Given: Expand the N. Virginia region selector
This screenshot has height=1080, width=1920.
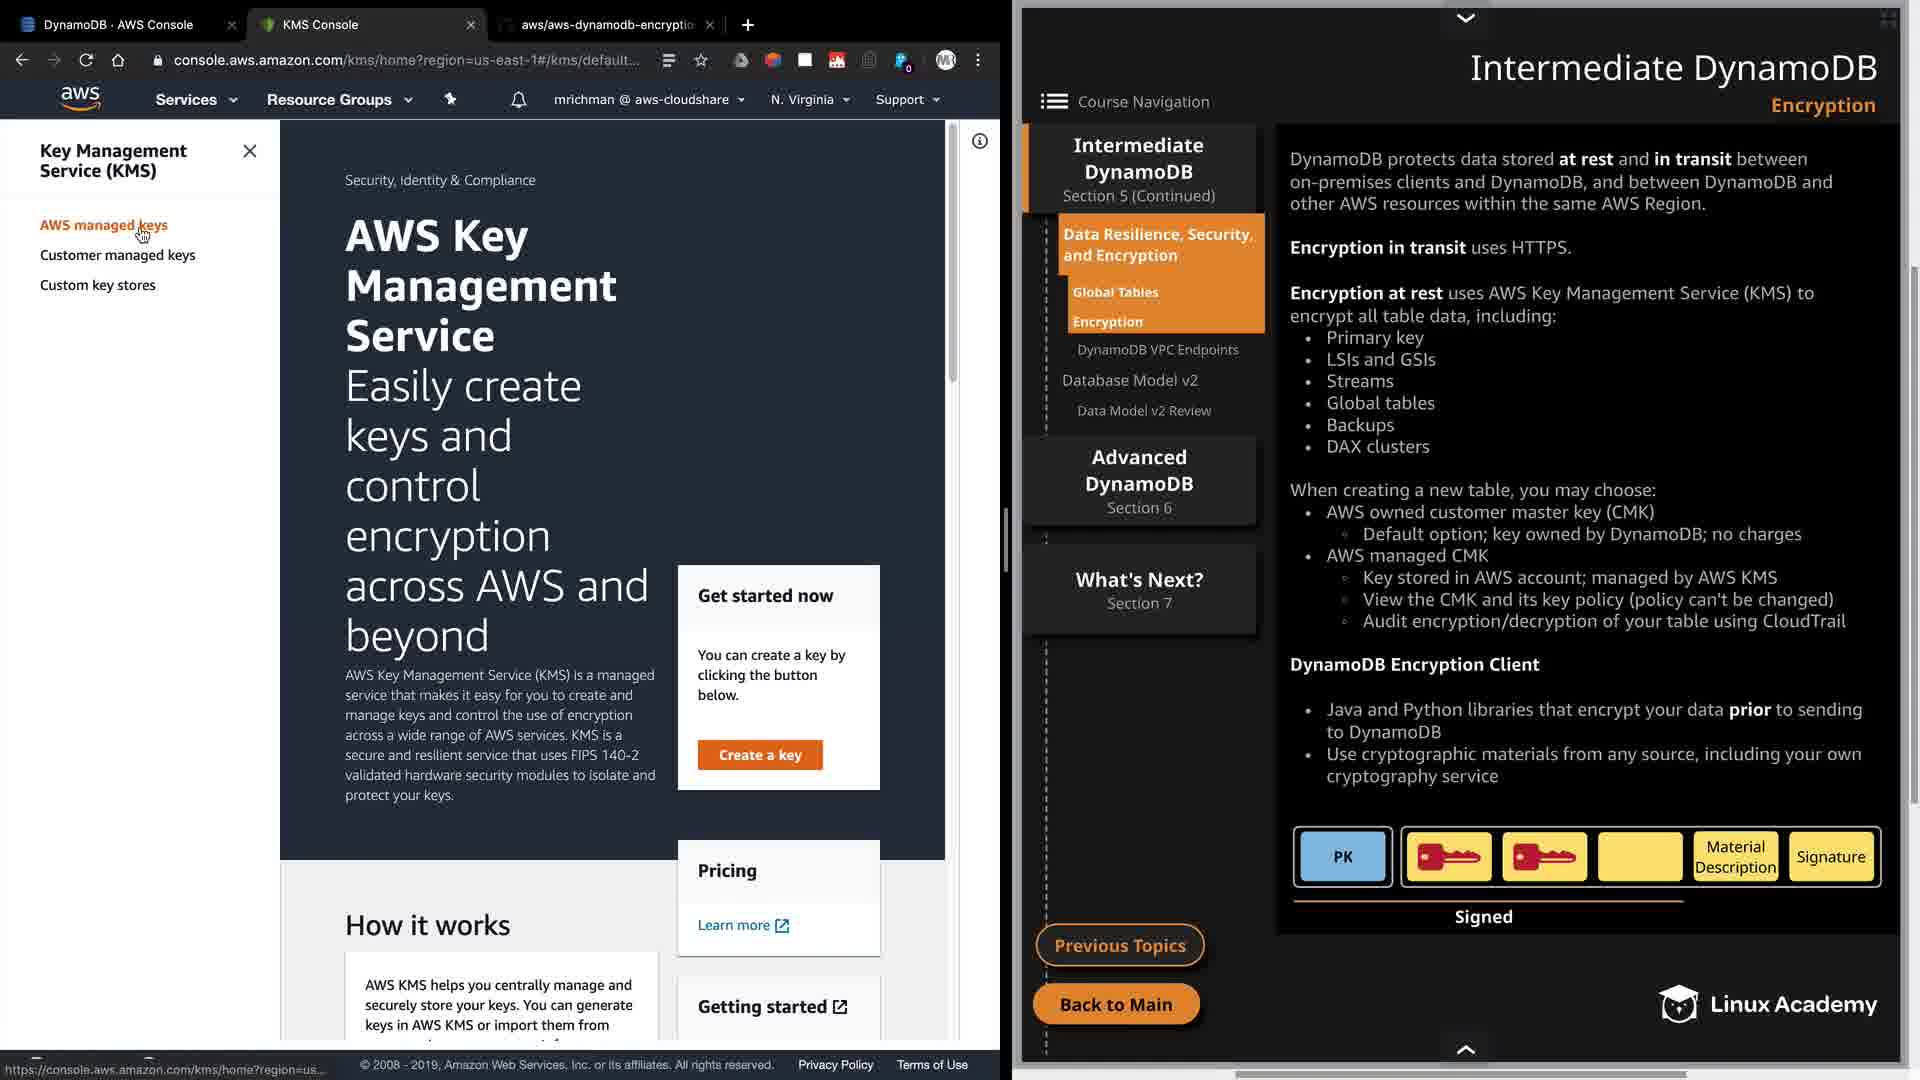Looking at the screenshot, I should click(810, 100).
